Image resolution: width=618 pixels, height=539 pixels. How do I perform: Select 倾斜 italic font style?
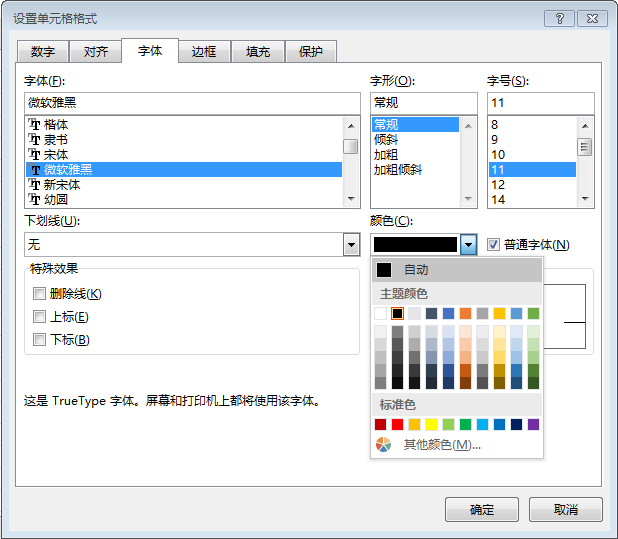point(415,139)
